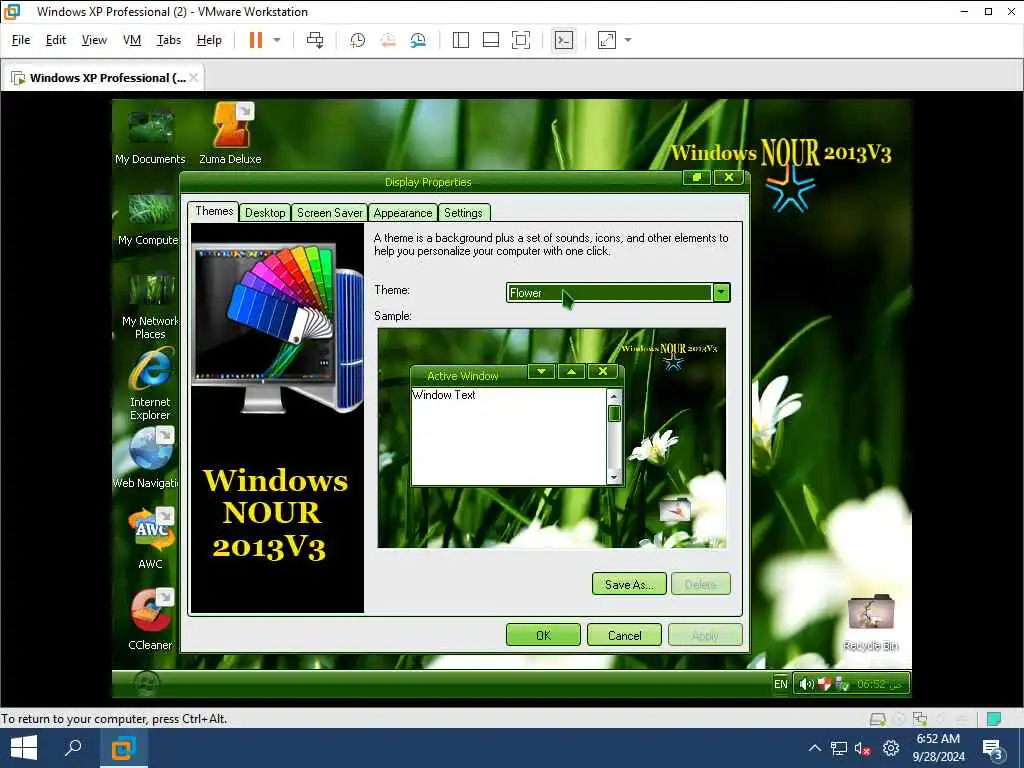
Task: Select the My Network Places icon
Action: 150,304
